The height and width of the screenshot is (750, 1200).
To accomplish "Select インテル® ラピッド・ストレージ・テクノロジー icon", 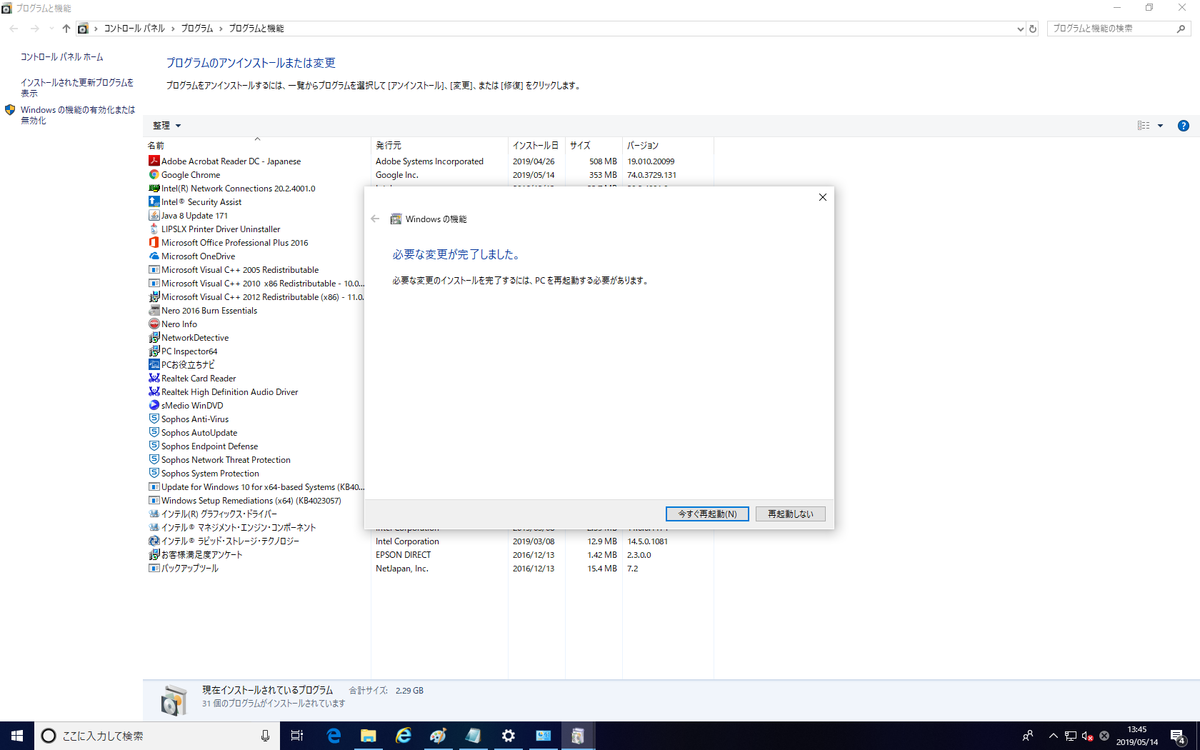I will click(154, 541).
